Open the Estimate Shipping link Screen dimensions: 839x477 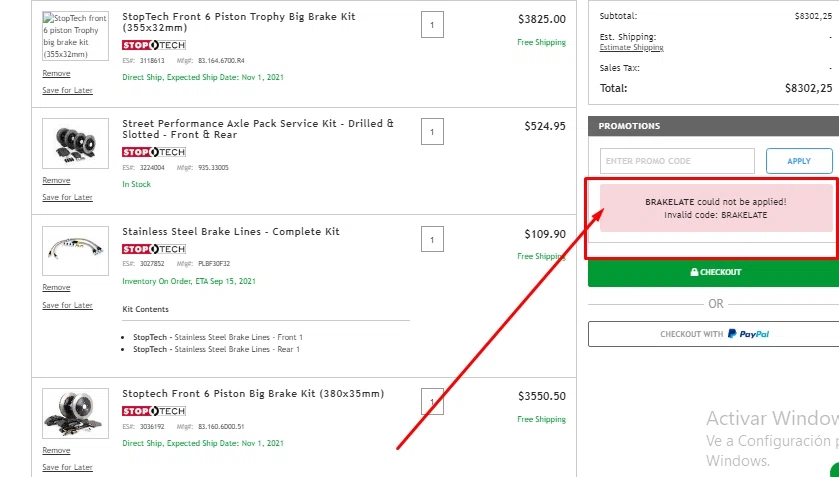coord(631,48)
